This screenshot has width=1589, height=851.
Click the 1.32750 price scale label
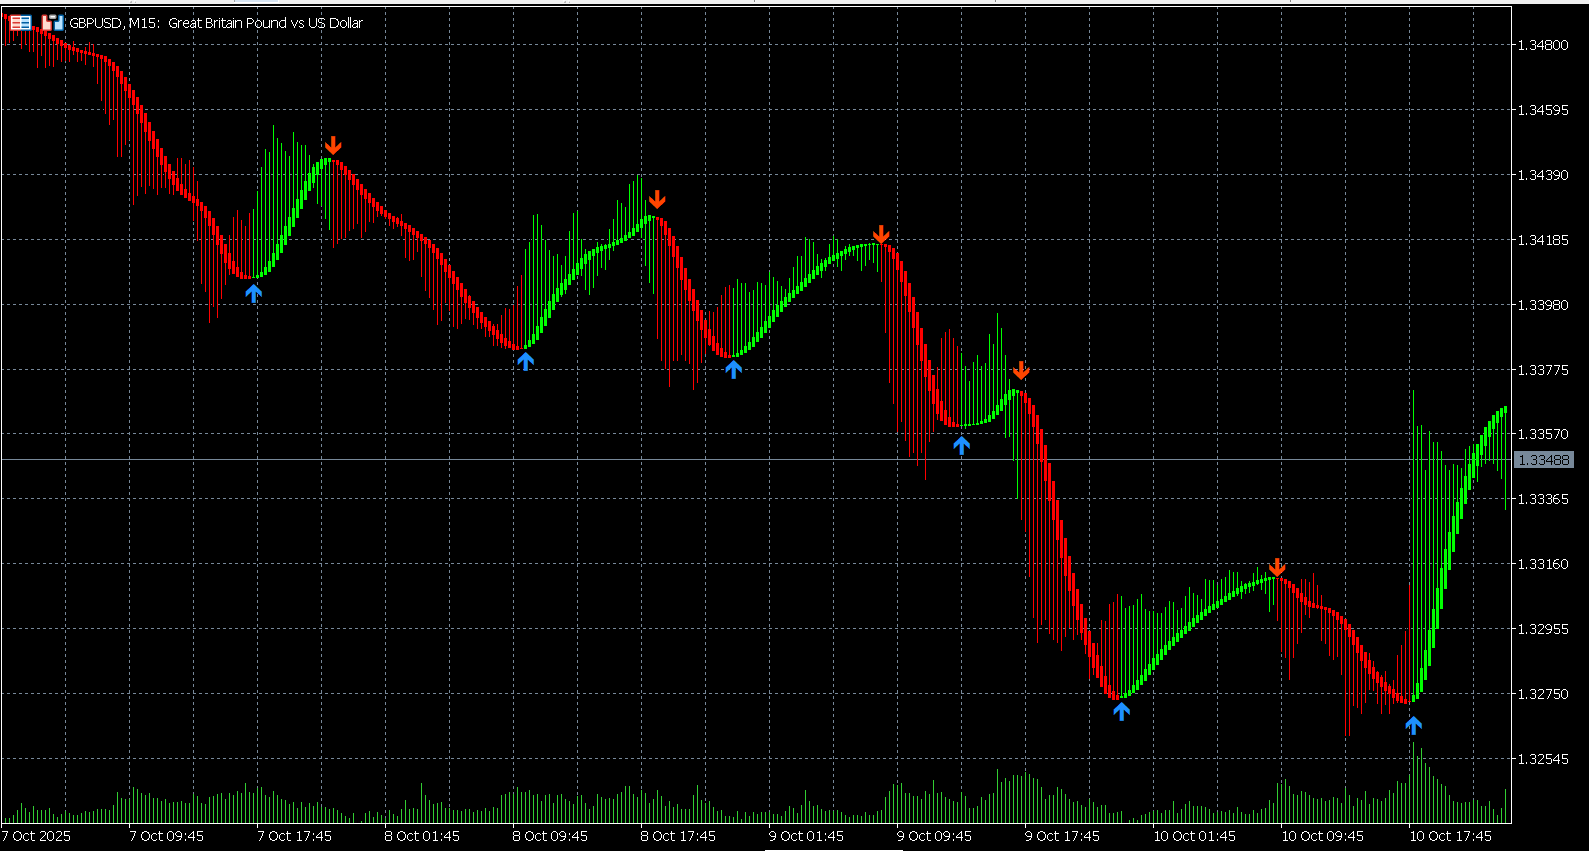tap(1543, 694)
